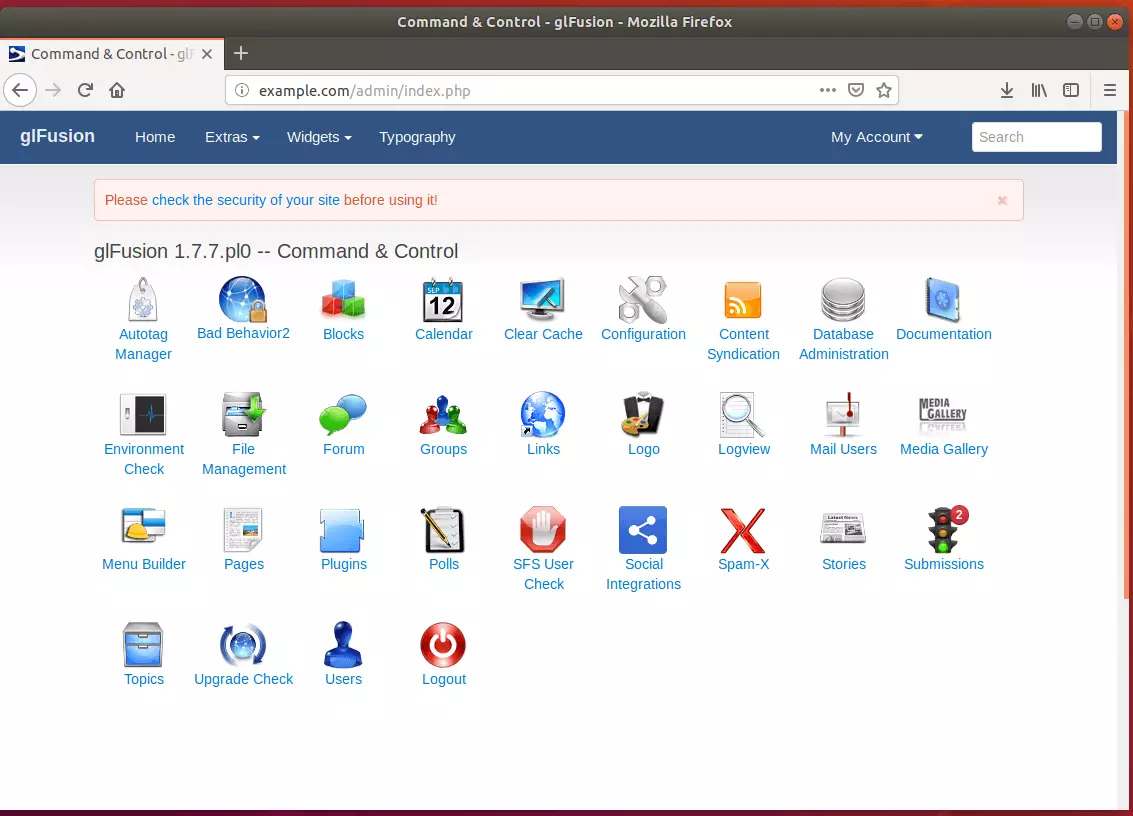Click the Clear Cache monitor icon
Viewport: 1133px width, 816px height.
pos(543,299)
